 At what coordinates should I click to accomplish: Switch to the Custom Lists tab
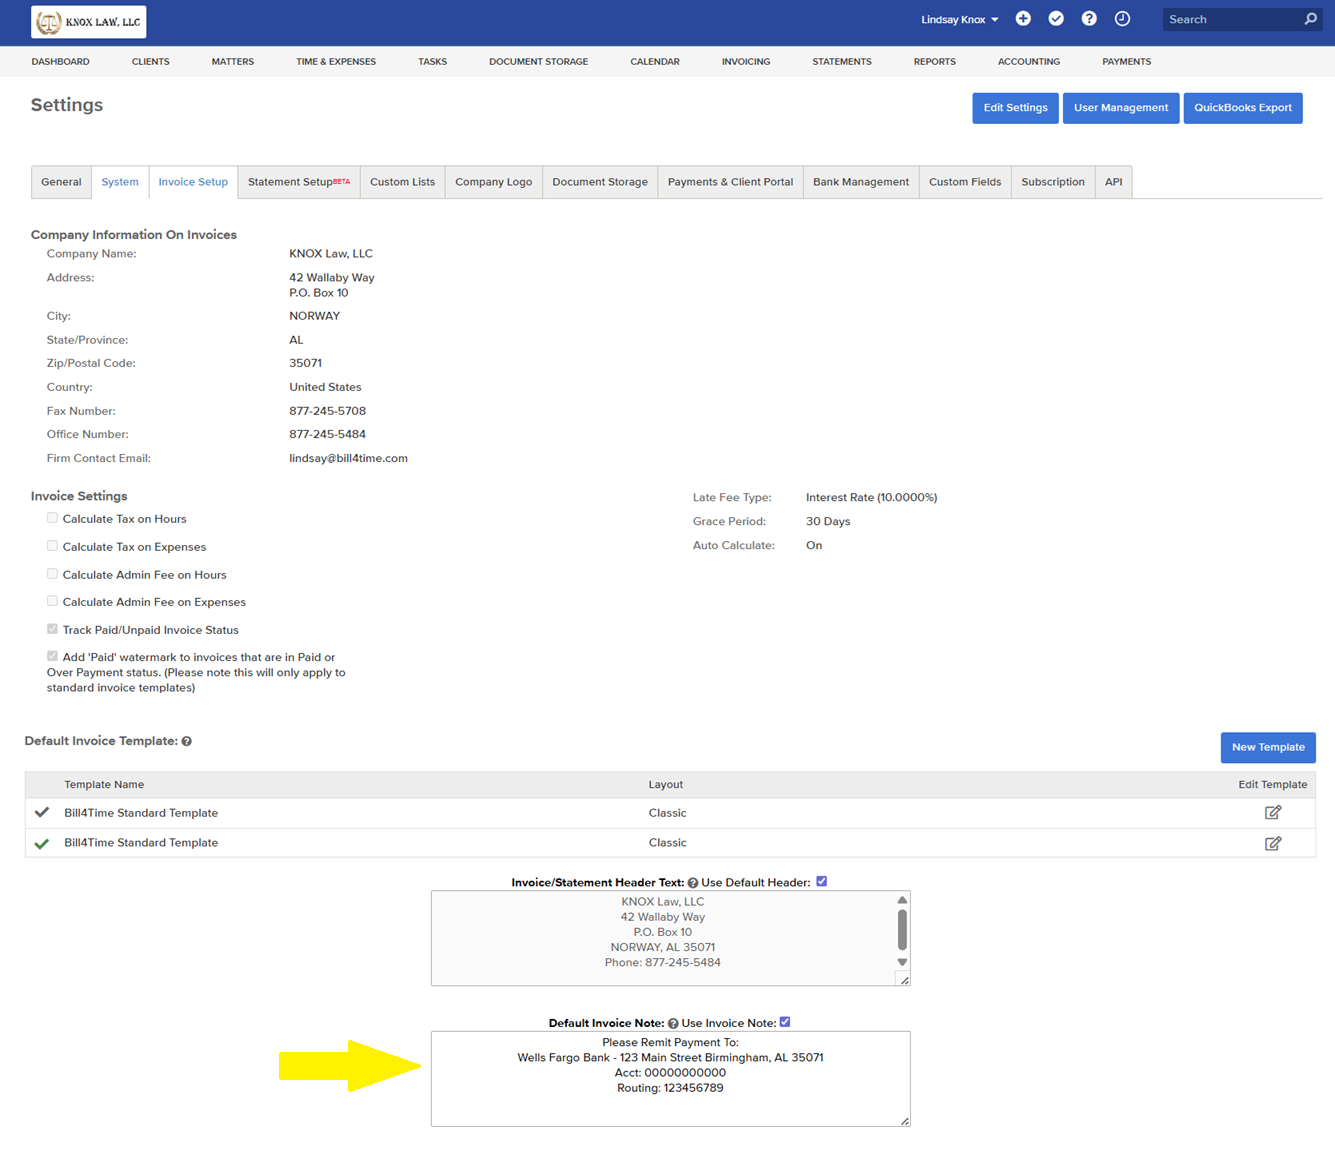(402, 182)
